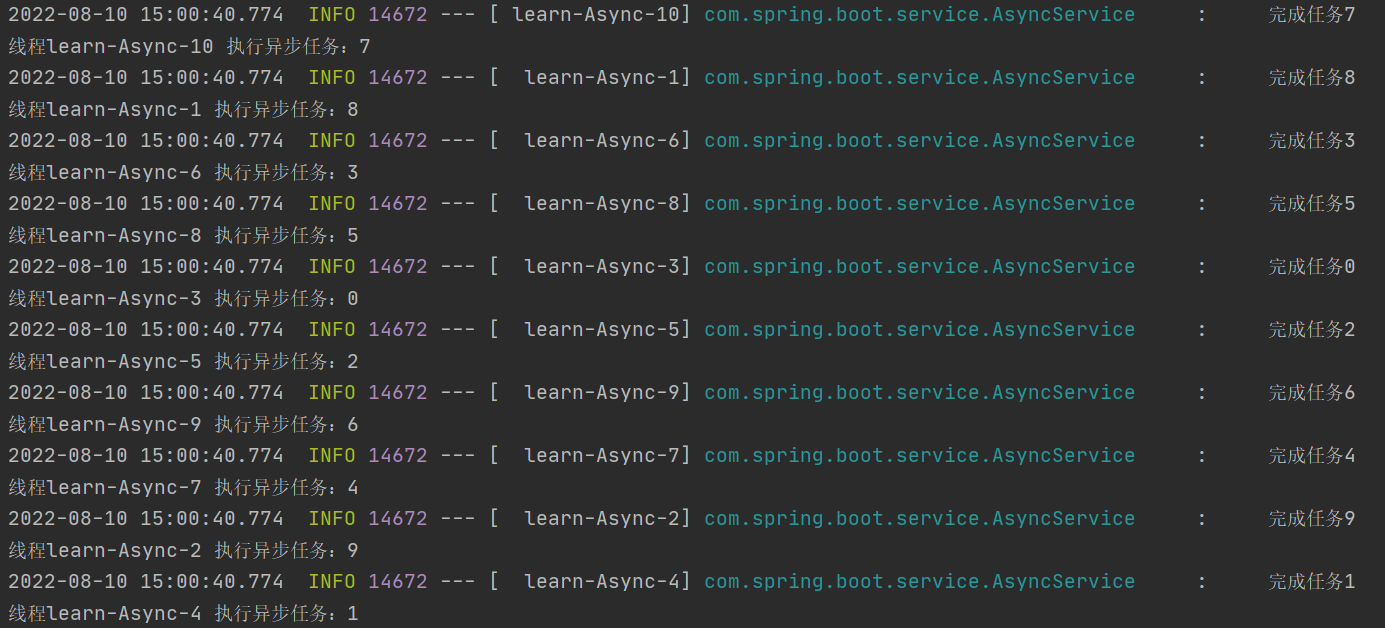Click the 完成任务6 message text
This screenshot has width=1385, height=628.
point(1311,393)
